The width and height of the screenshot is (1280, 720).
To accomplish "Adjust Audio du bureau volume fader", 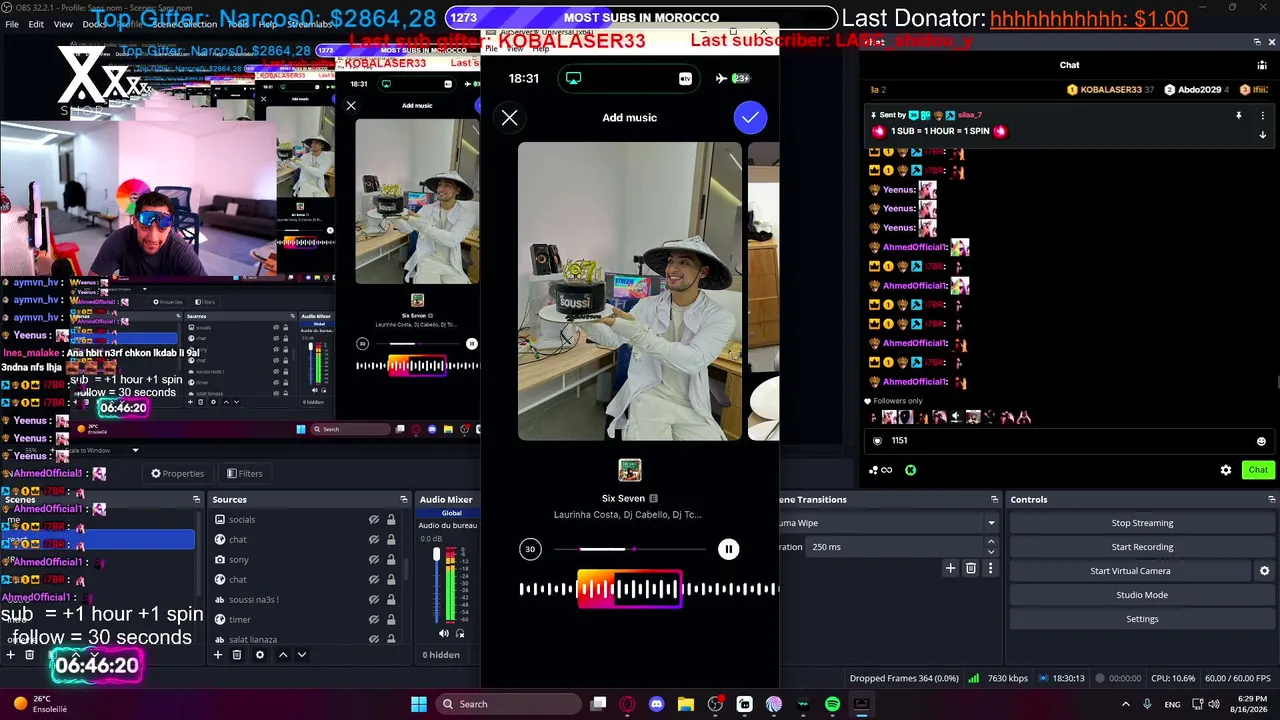I will click(x=436, y=554).
